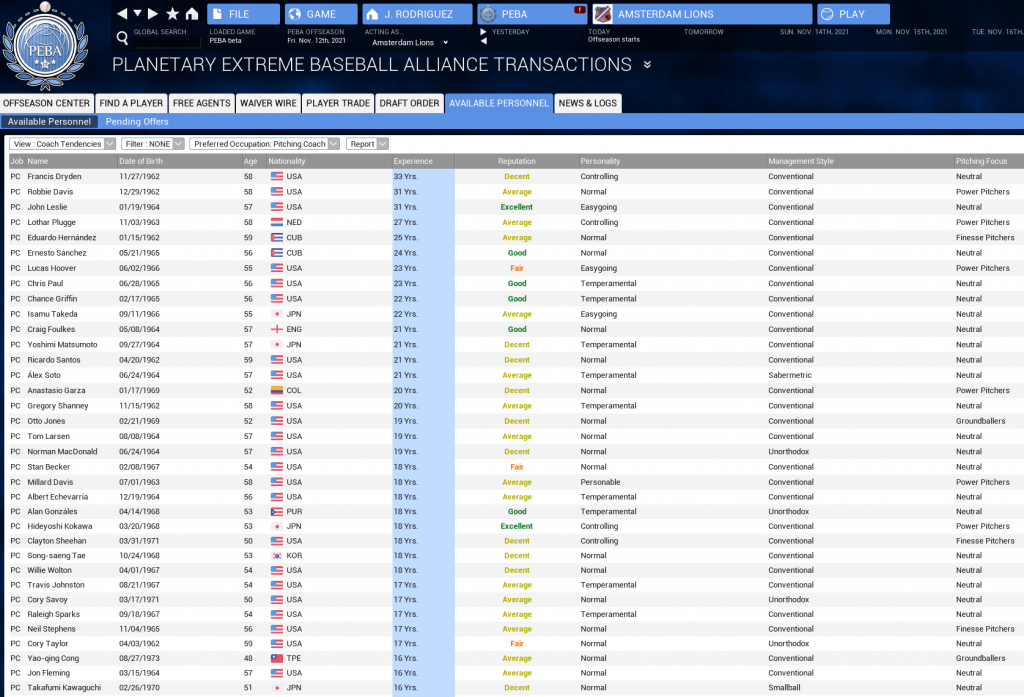Switch to the DRAFT ORDER tab
The height and width of the screenshot is (697, 1024).
[x=409, y=103]
